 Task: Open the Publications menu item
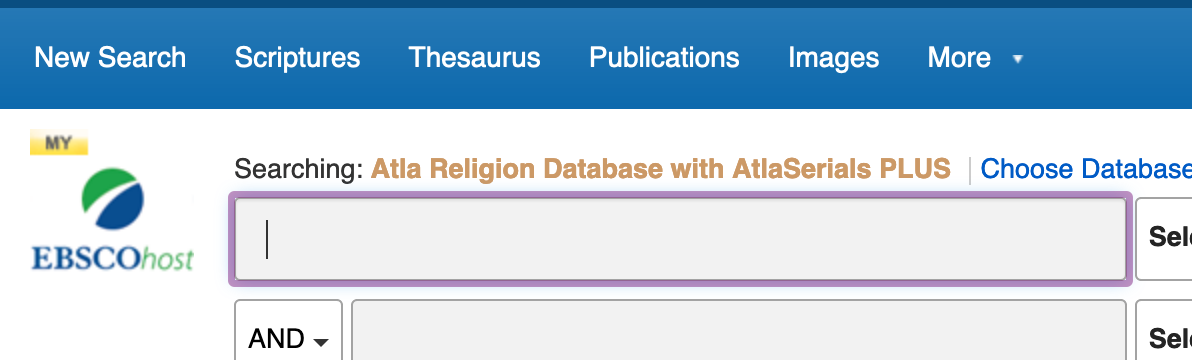pos(664,58)
